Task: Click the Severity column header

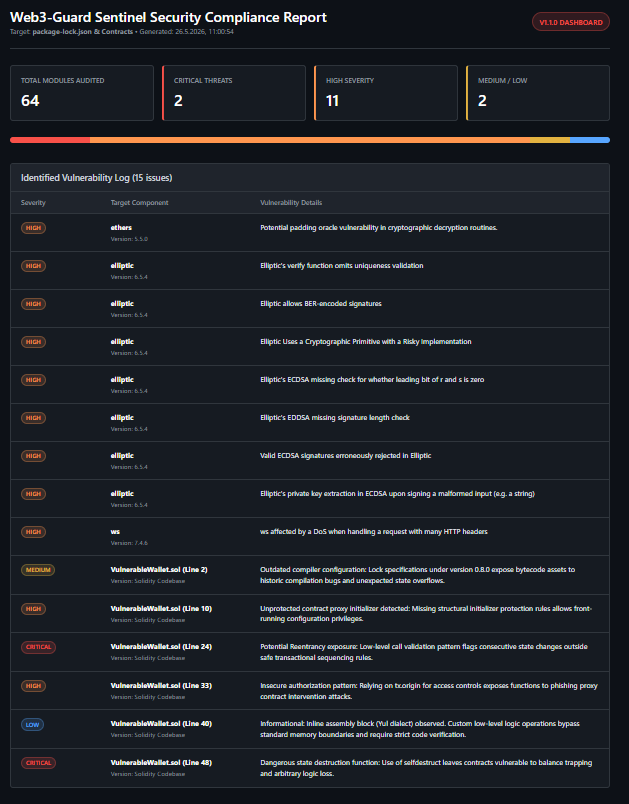Action: (x=33, y=203)
